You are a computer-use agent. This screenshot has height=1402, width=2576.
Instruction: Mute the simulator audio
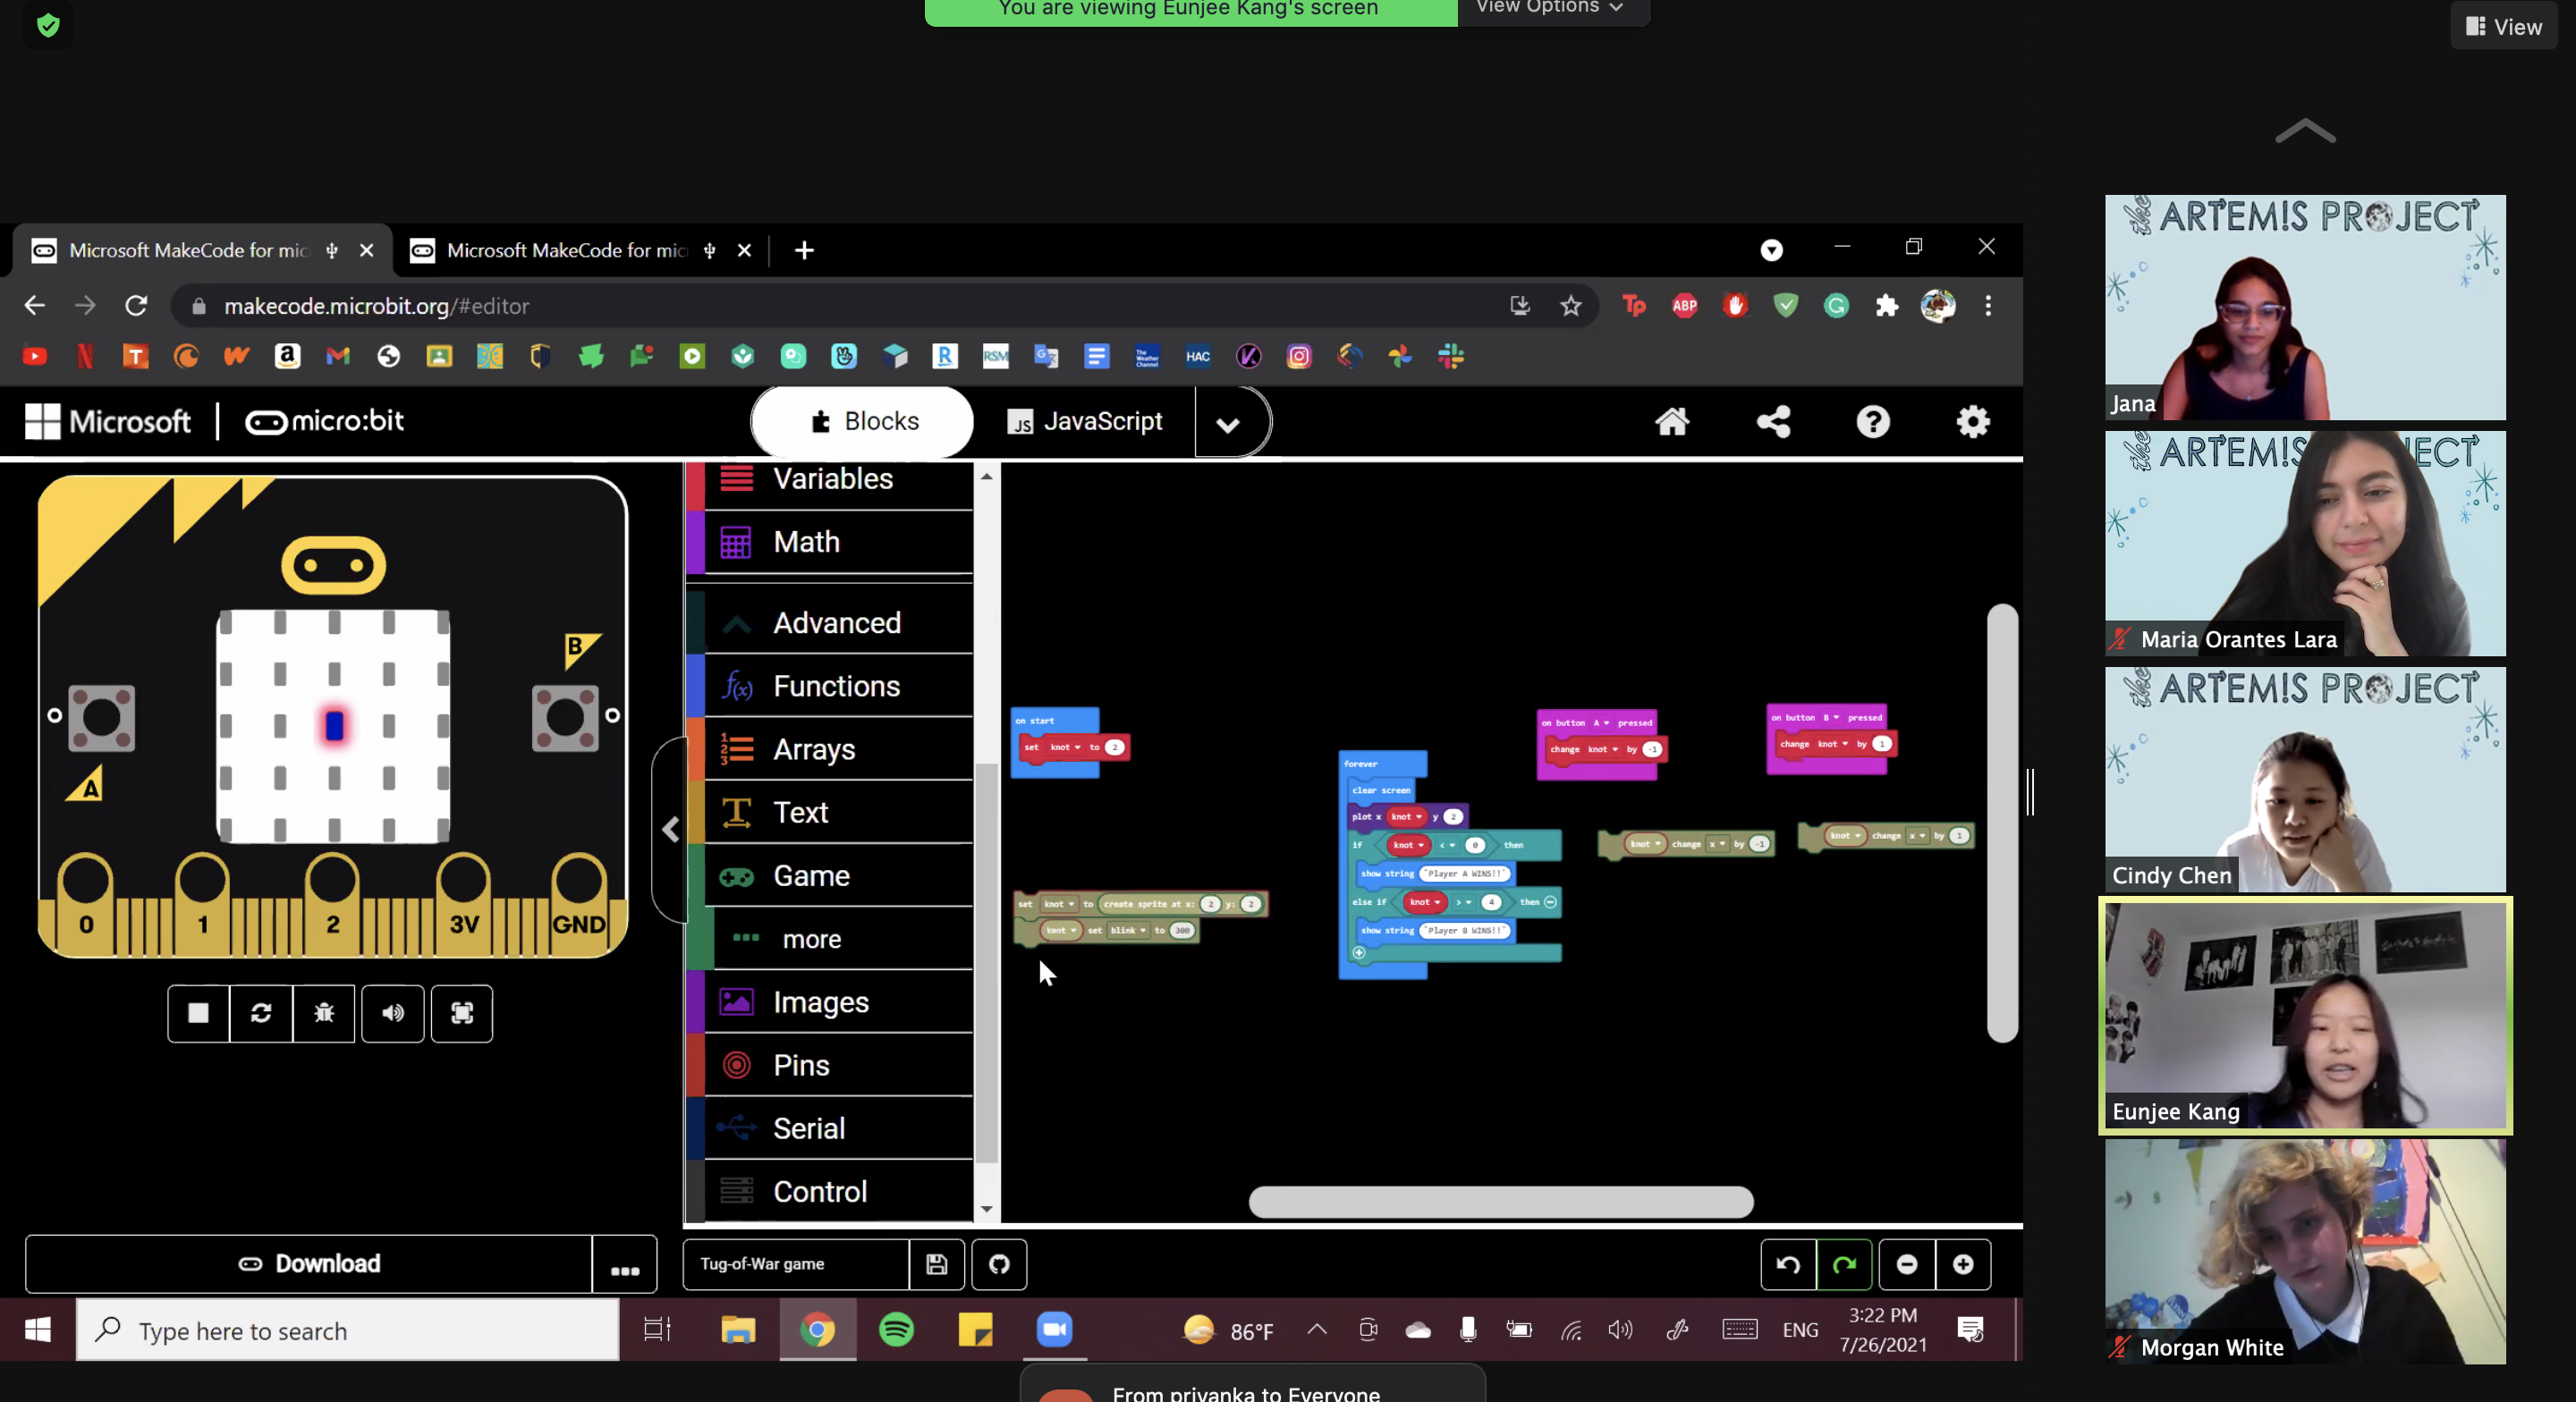[393, 1013]
